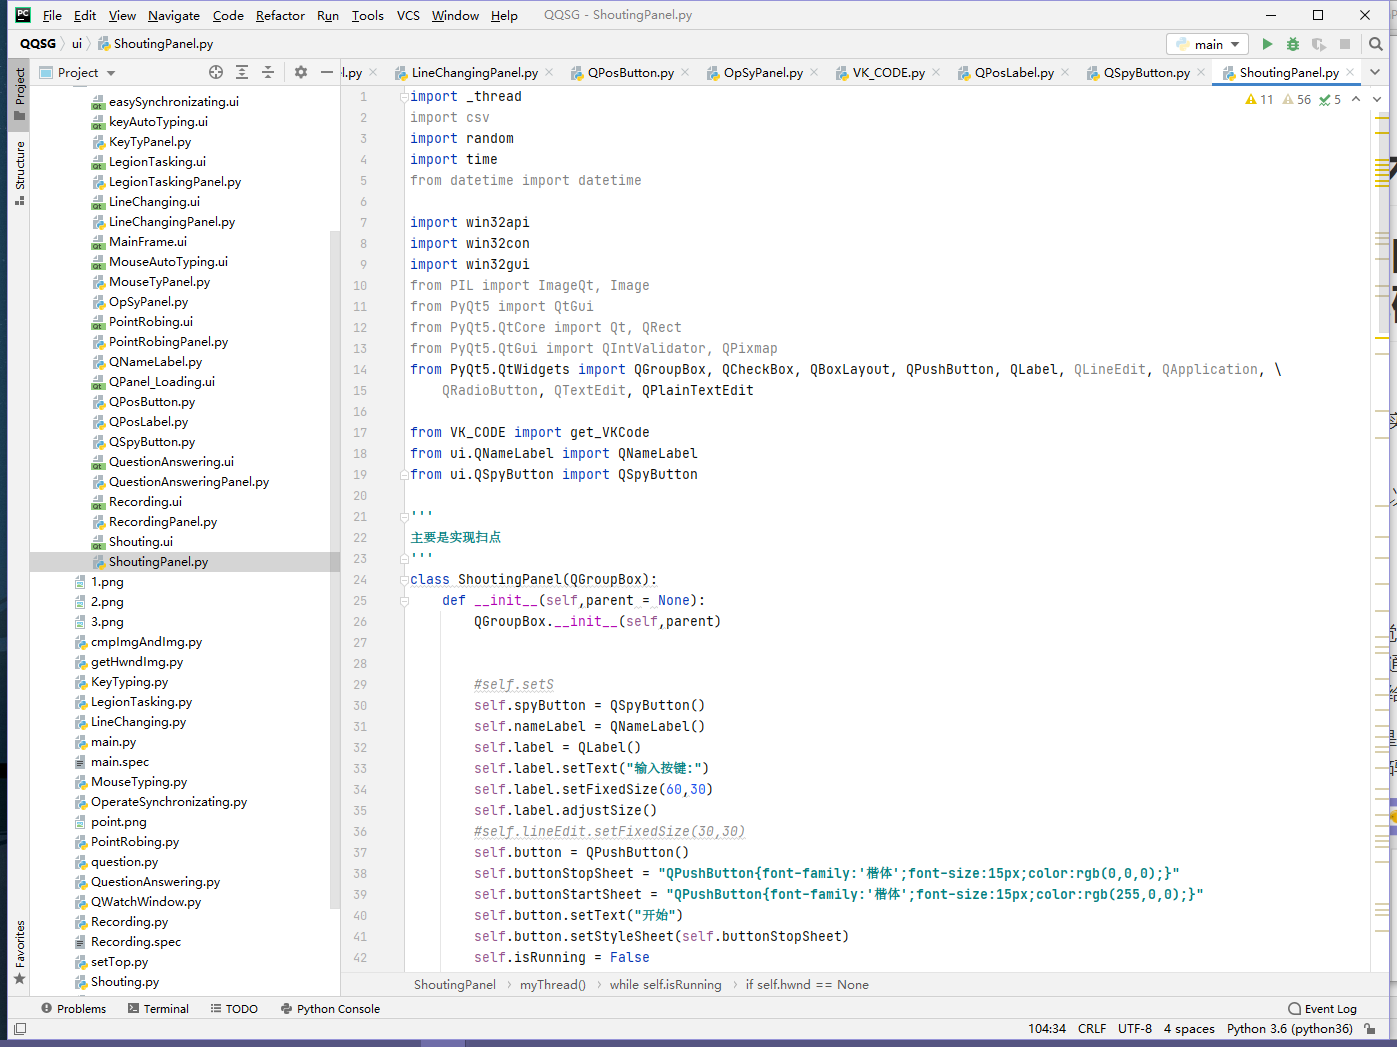Open Project view selector dropdown

pos(111,73)
